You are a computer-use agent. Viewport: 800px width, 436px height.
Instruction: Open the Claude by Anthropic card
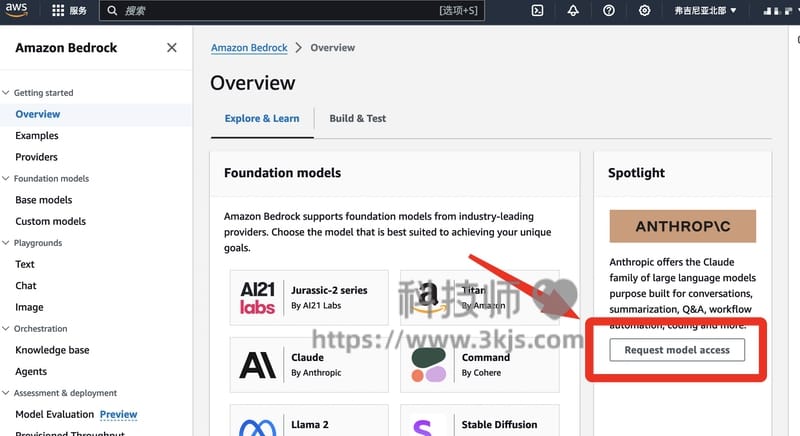[x=309, y=365]
